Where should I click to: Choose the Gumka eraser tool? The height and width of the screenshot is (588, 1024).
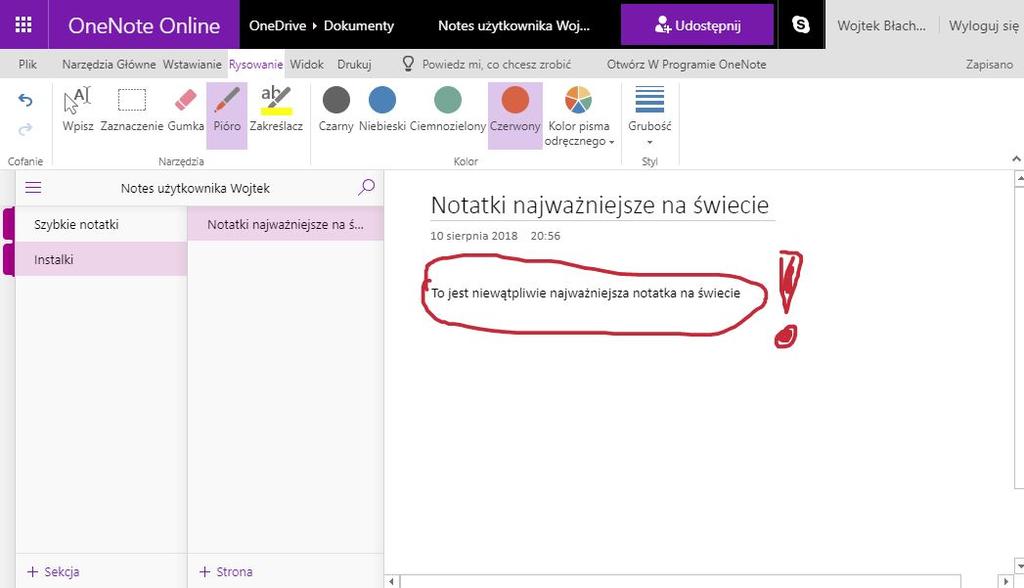(x=185, y=110)
